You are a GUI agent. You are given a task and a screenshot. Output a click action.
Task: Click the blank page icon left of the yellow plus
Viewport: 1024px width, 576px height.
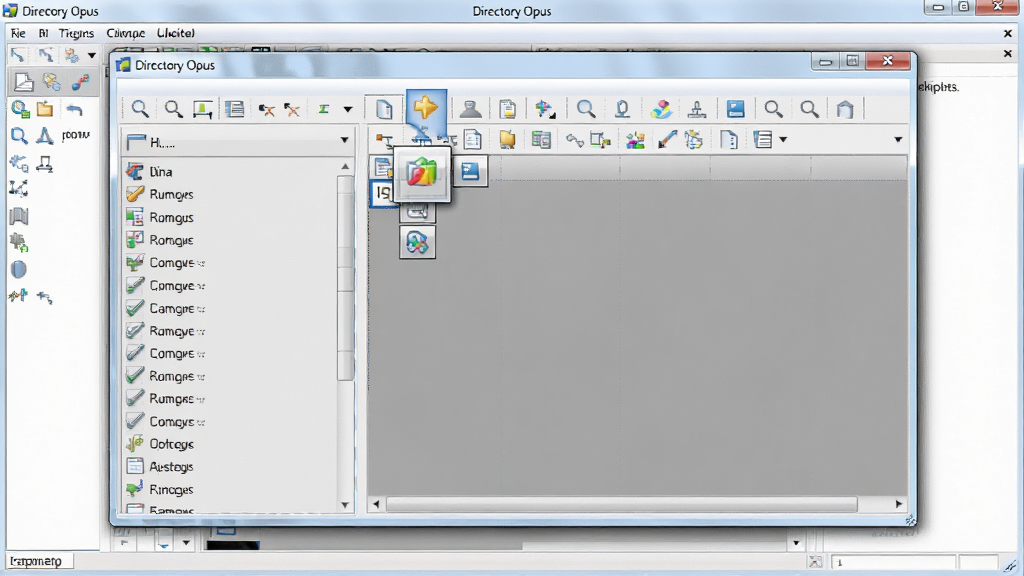click(384, 108)
